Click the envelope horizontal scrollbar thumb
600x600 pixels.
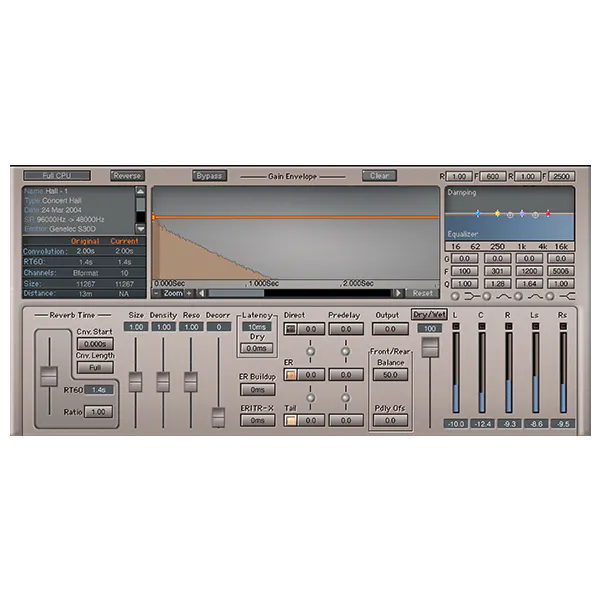pos(236,293)
